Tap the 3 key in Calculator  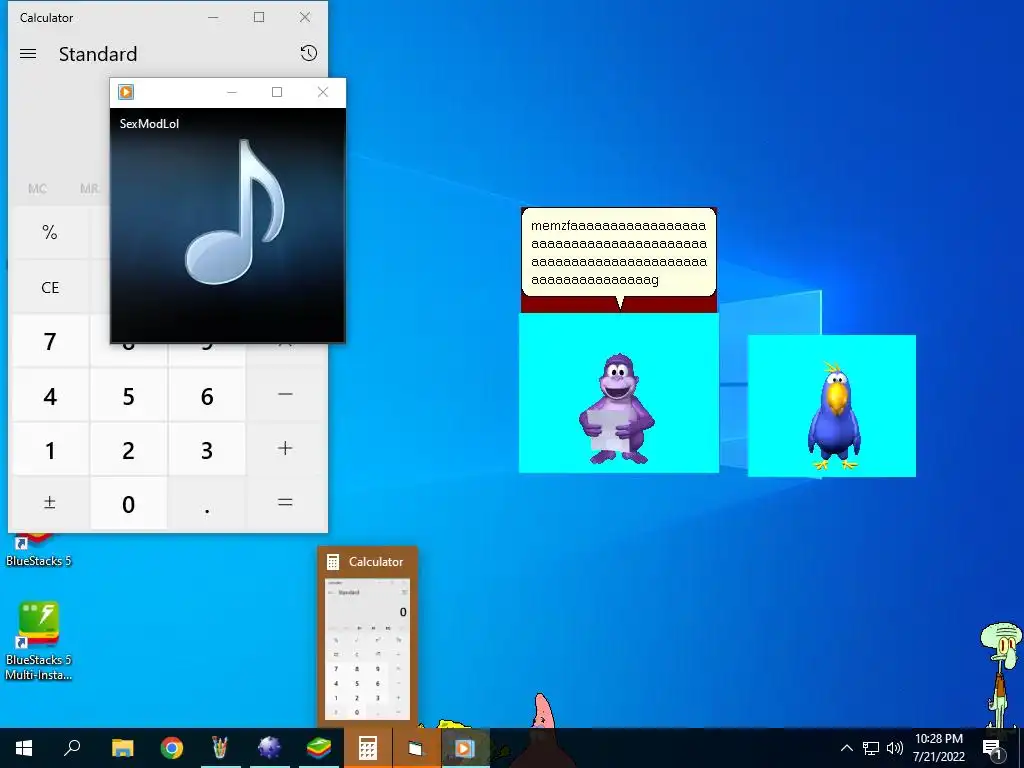207,450
